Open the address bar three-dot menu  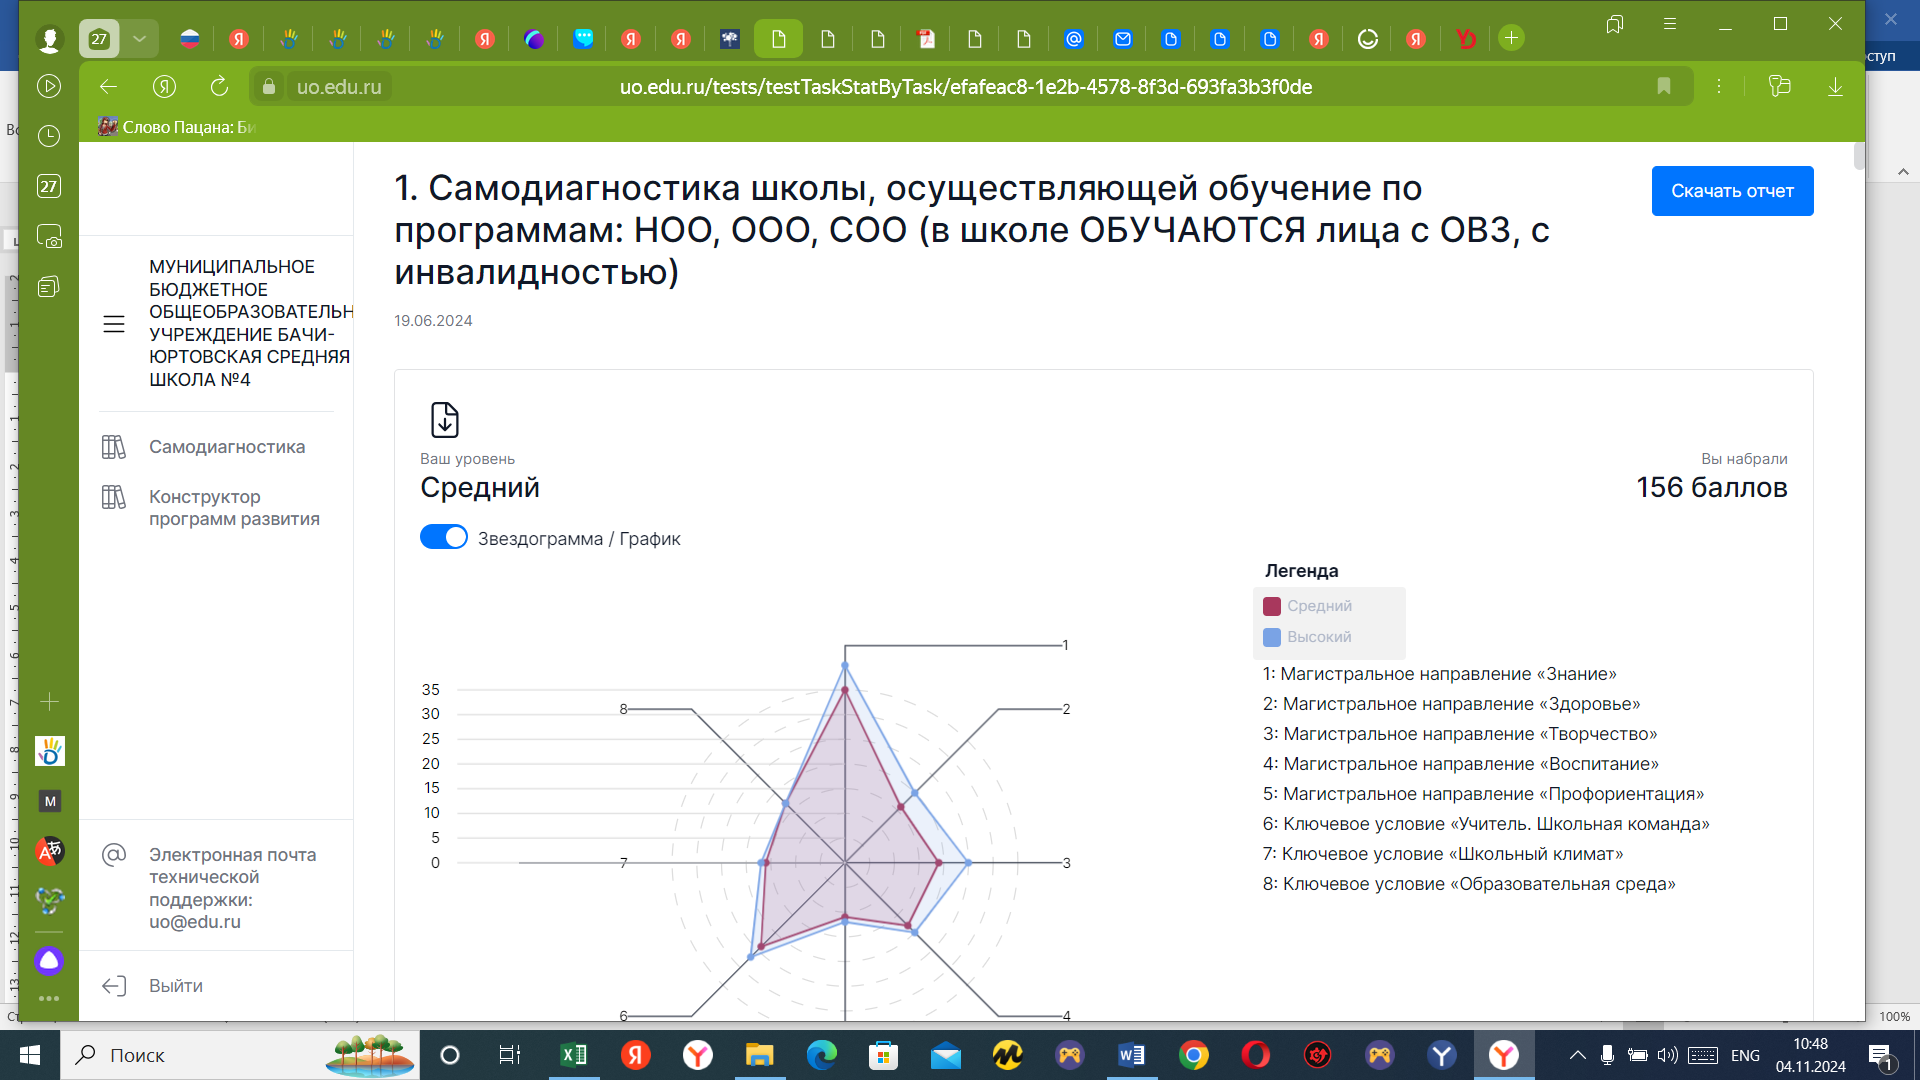click(1719, 87)
